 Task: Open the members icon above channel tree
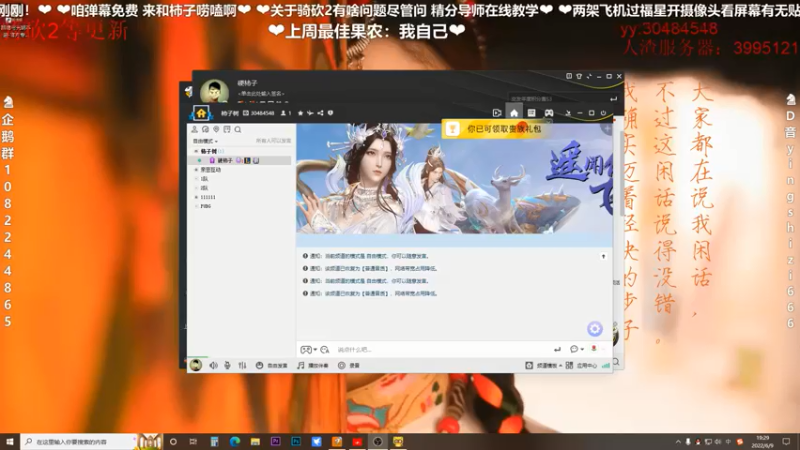[x=194, y=130]
